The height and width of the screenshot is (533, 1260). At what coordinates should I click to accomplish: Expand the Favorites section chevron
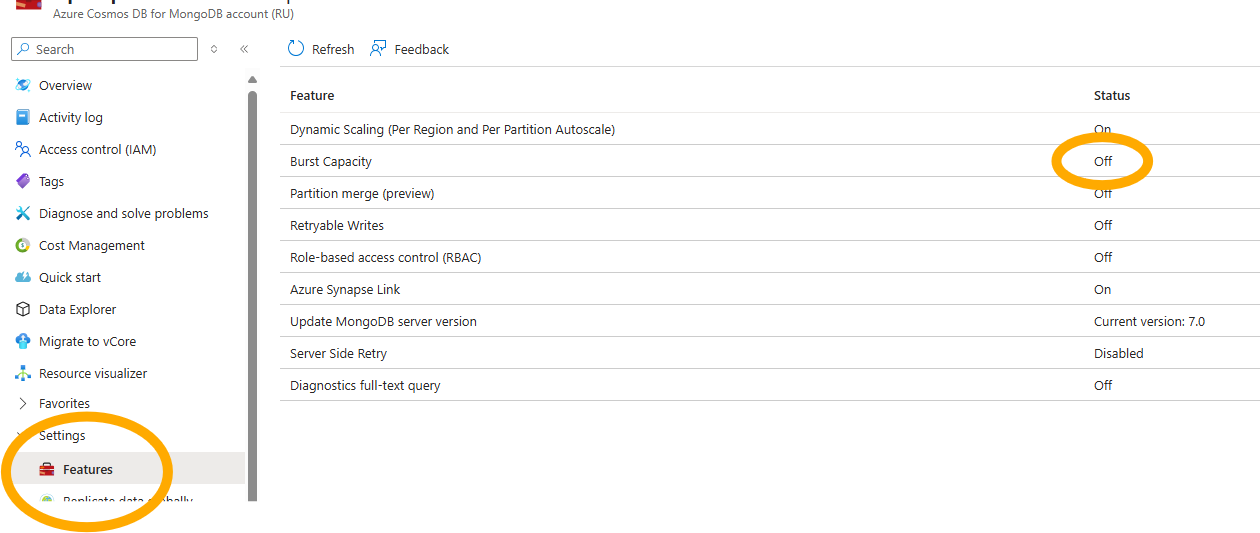[23, 403]
